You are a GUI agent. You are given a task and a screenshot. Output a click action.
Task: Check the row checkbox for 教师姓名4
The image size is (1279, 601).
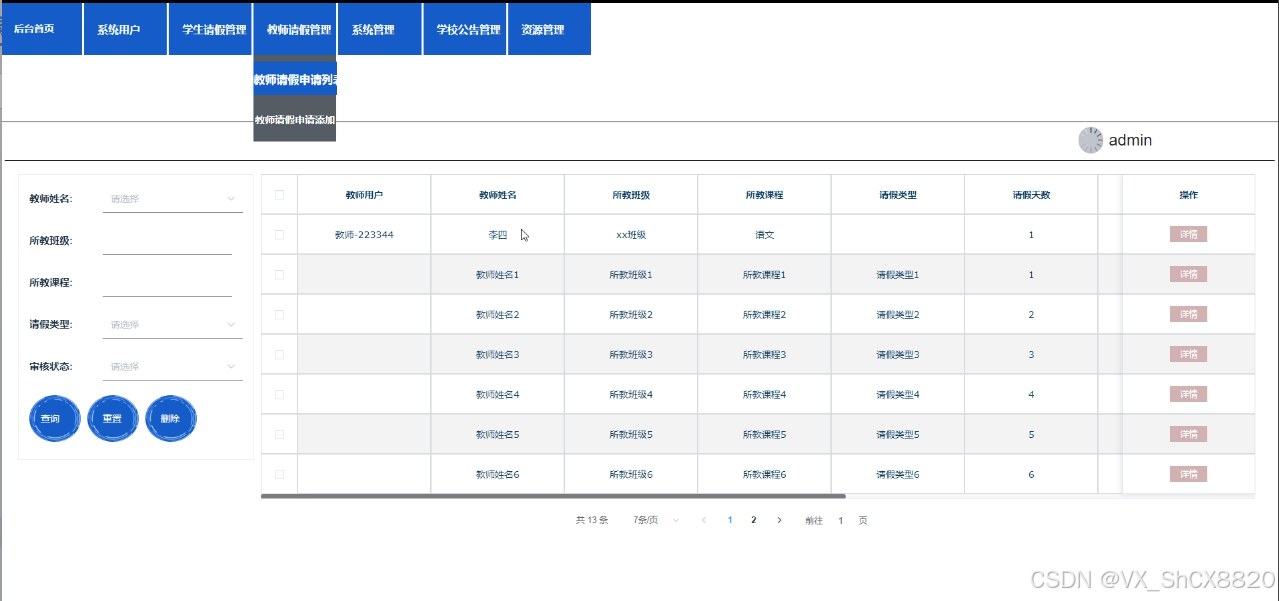tap(280, 395)
